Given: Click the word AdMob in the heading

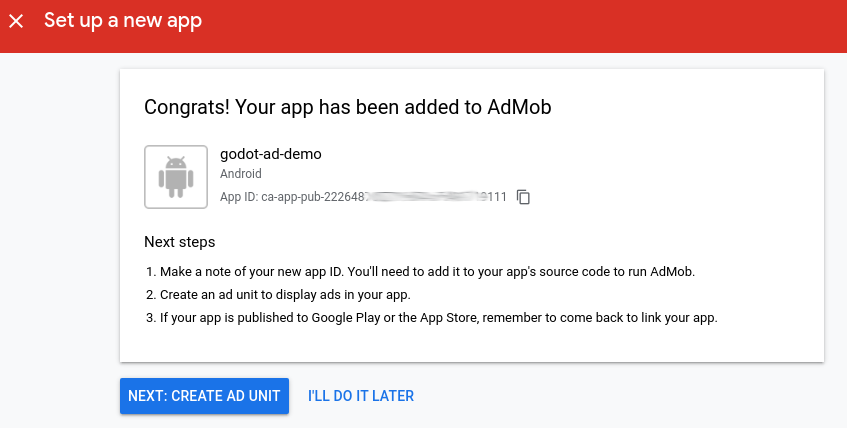Looking at the screenshot, I should coord(519,107).
